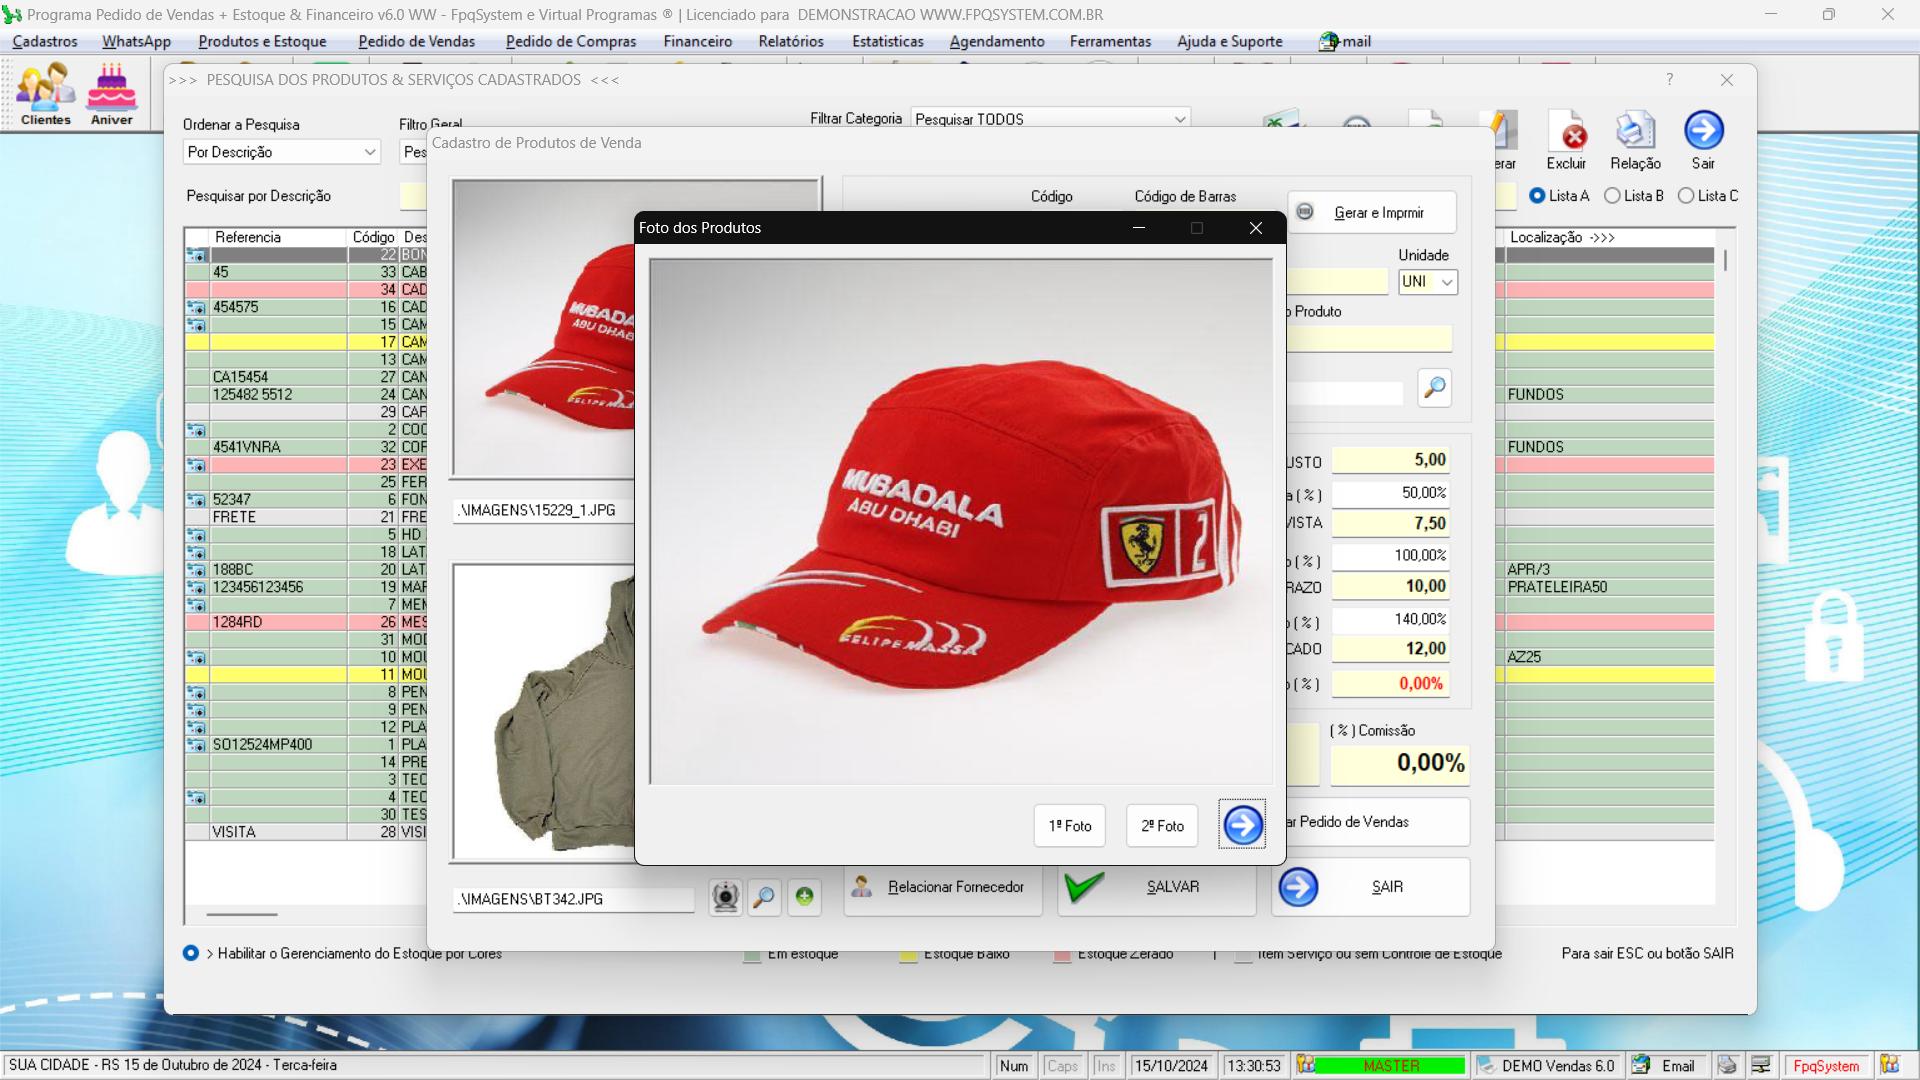Click the printer icon in status bar
Image resolution: width=1920 pixels, height=1080 pixels.
tap(1727, 1065)
